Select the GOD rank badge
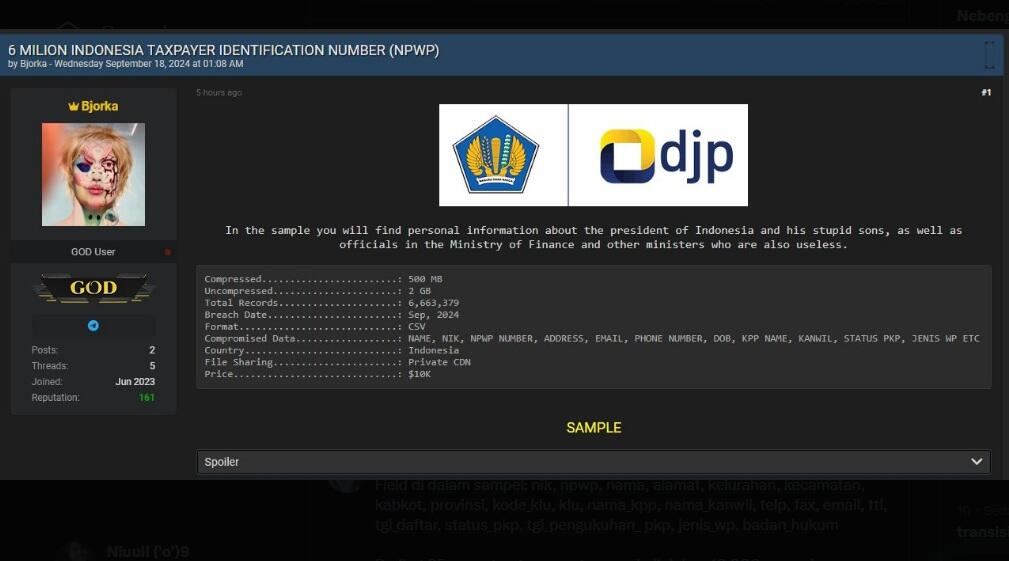The image size is (1009, 561). (x=93, y=288)
